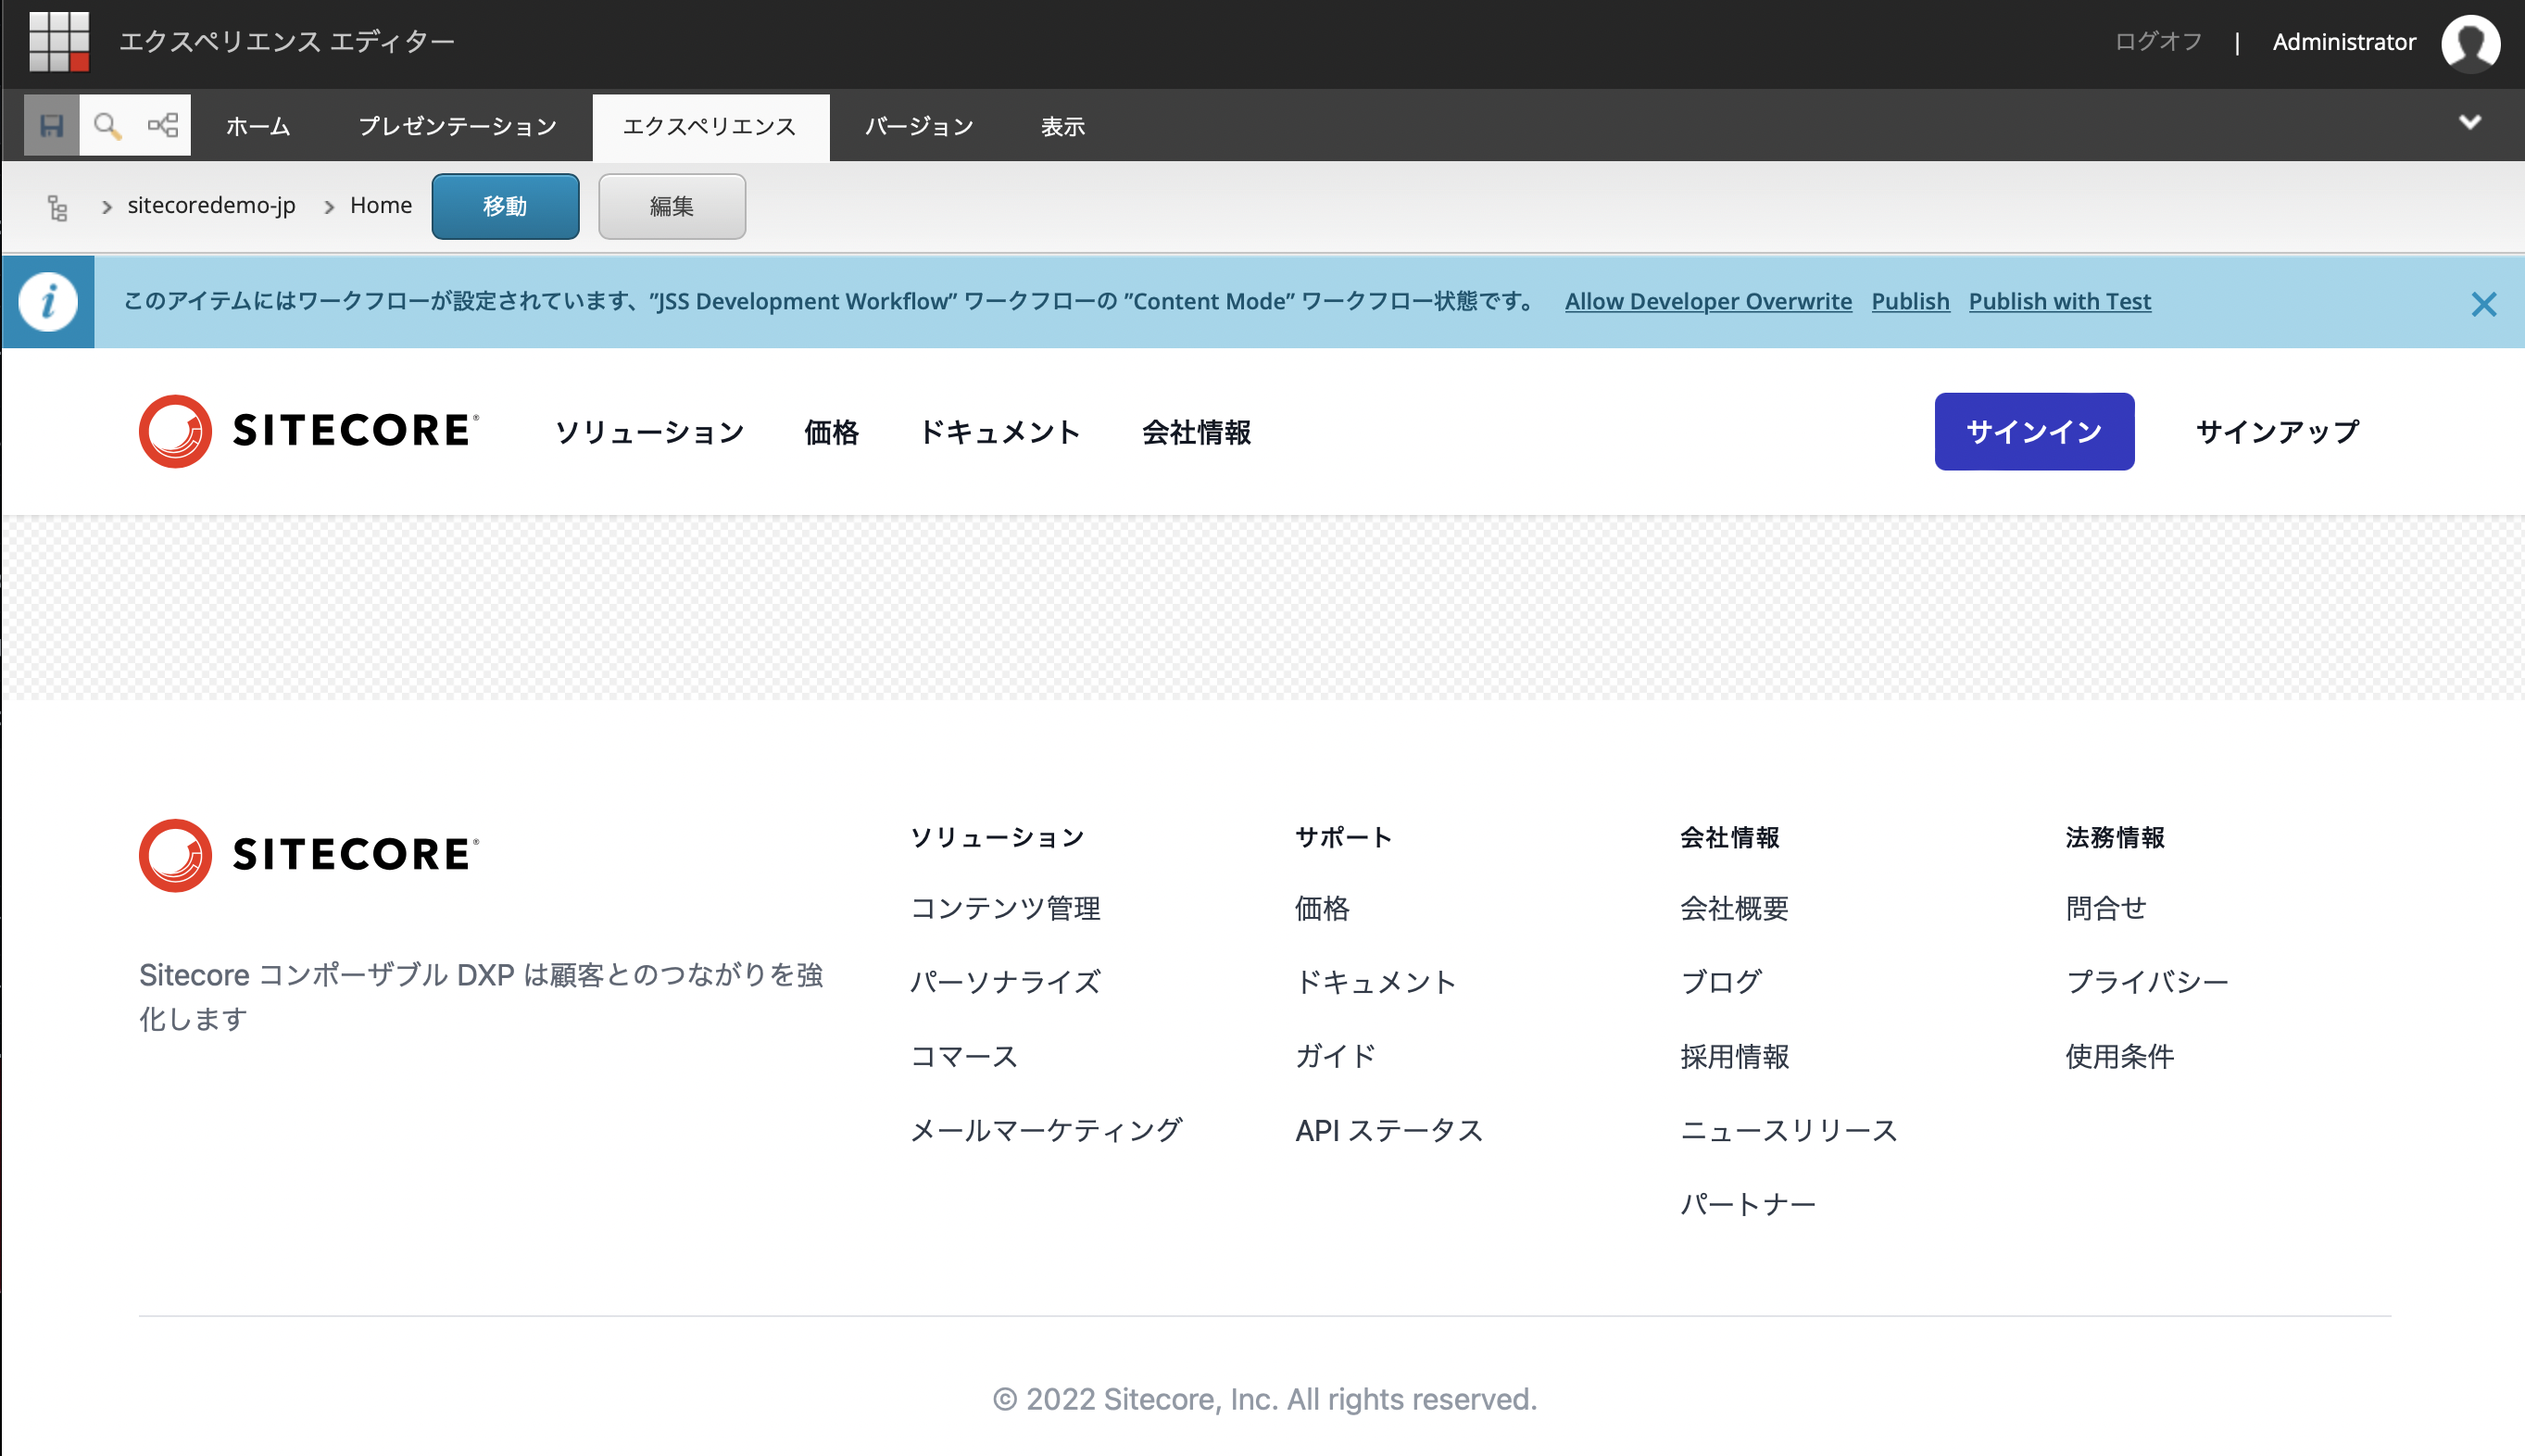Viewport: 2525px width, 1456px height.
Task: Expand the ribbon with the chevron arrow
Action: 2470,122
